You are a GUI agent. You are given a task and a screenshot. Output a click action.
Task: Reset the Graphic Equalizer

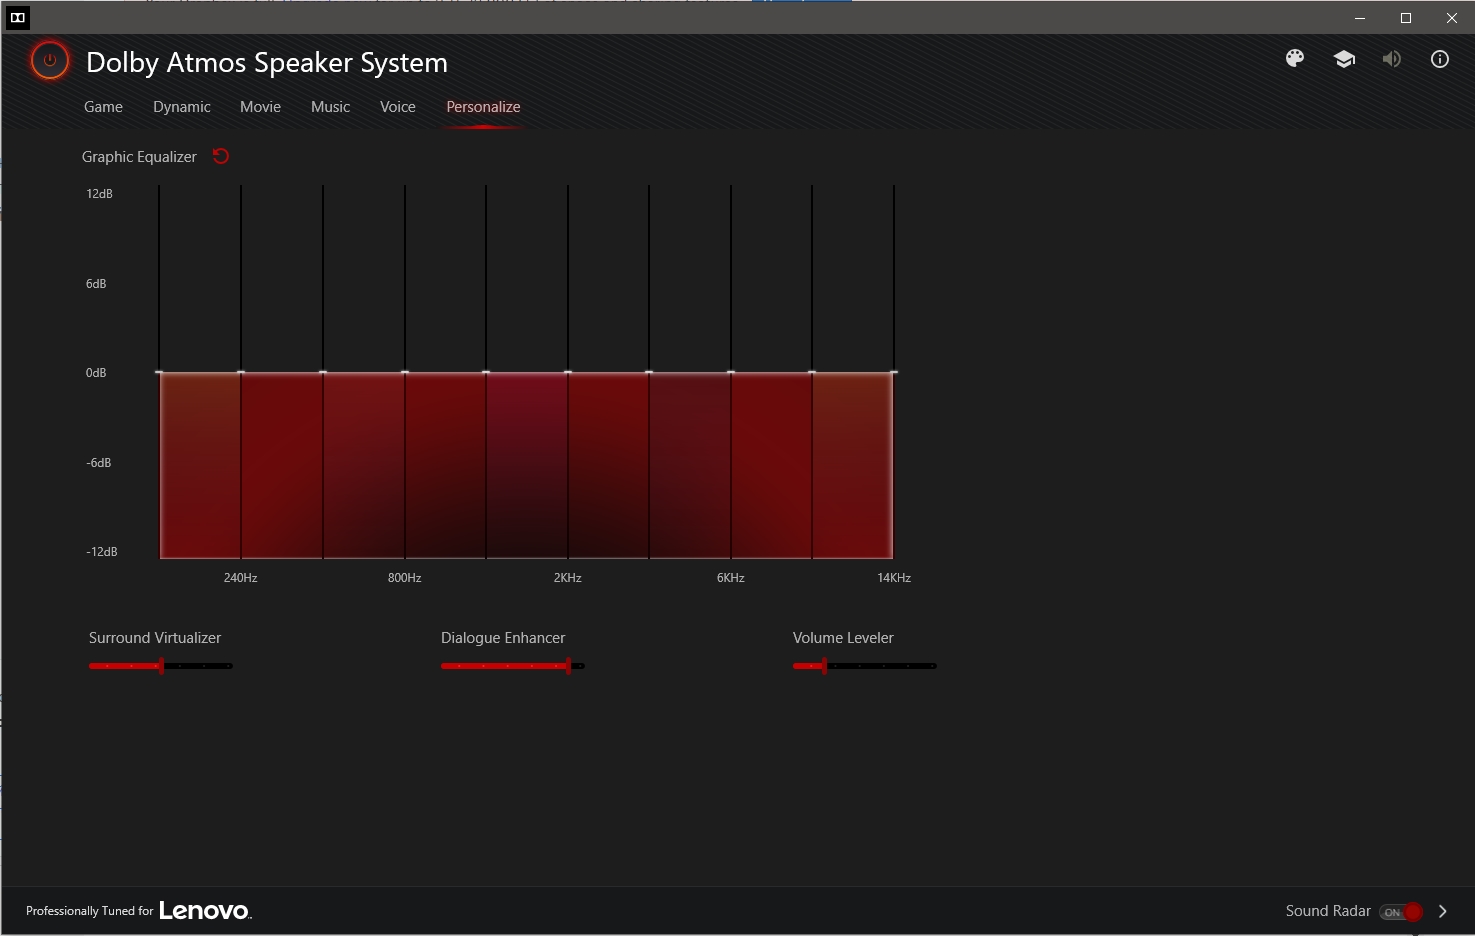[221, 156]
